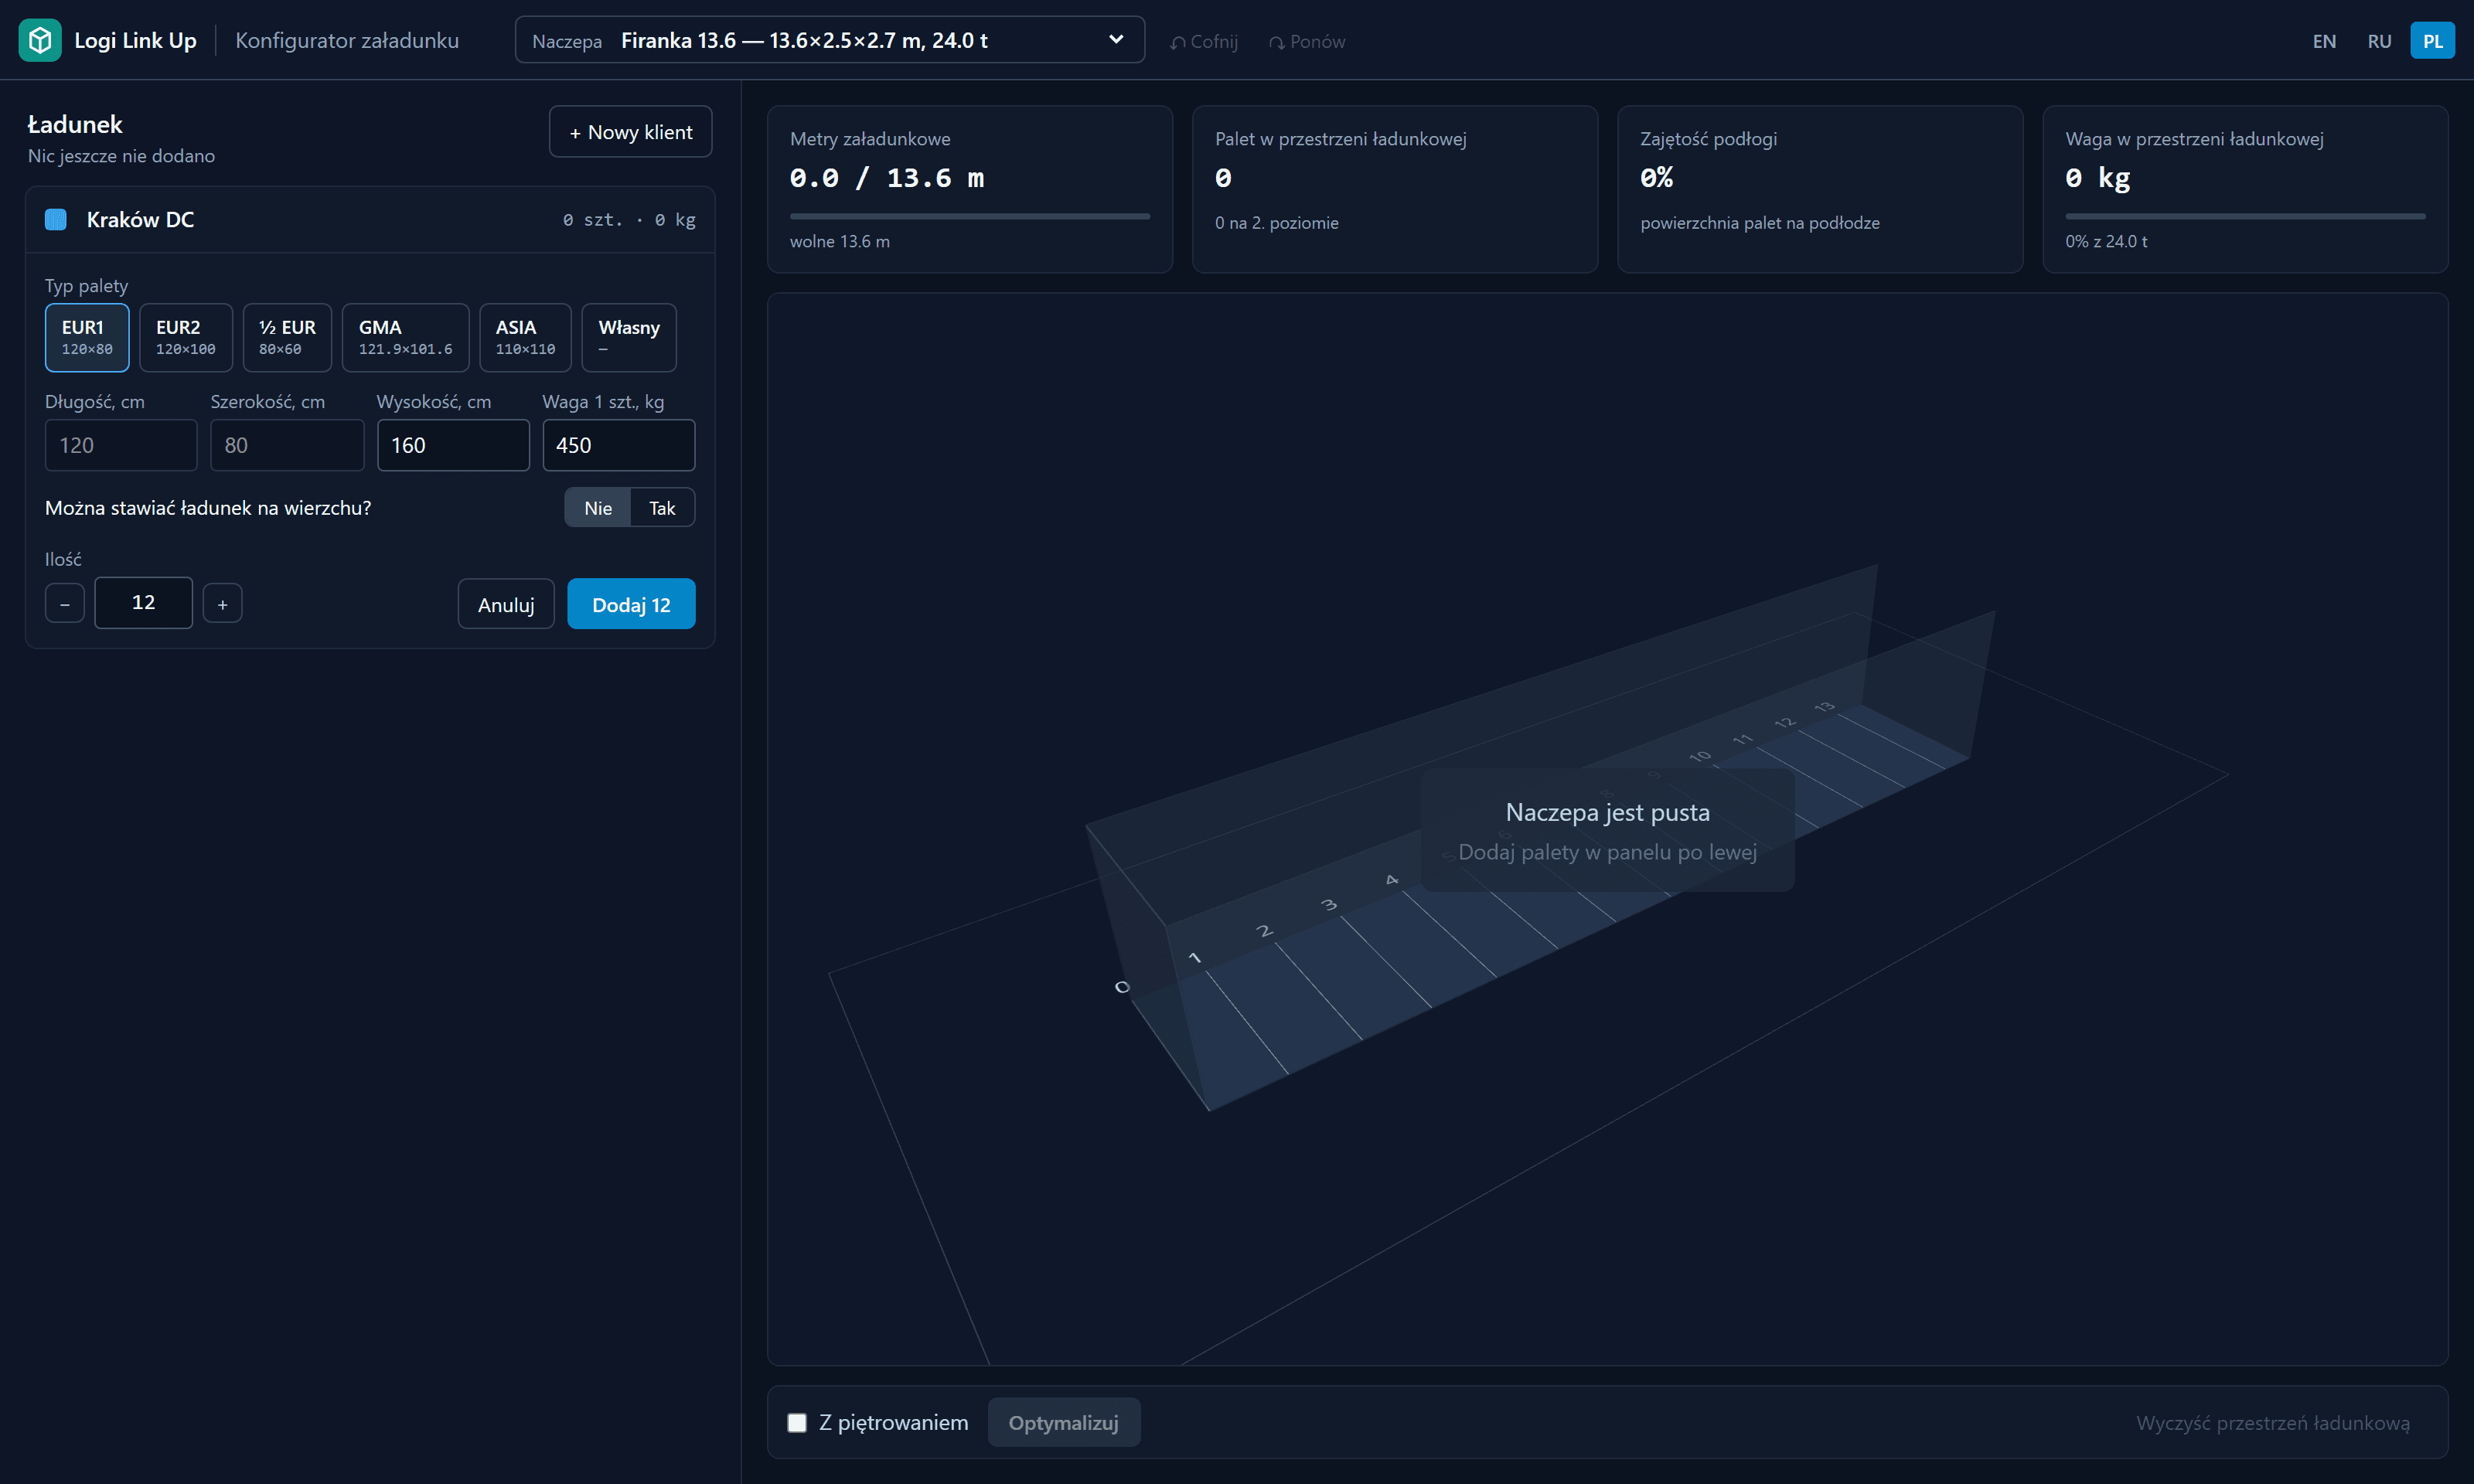Choose the ½ EUR 80×60 pallet type
Viewport: 2474px width, 1484px height.
tap(287, 338)
